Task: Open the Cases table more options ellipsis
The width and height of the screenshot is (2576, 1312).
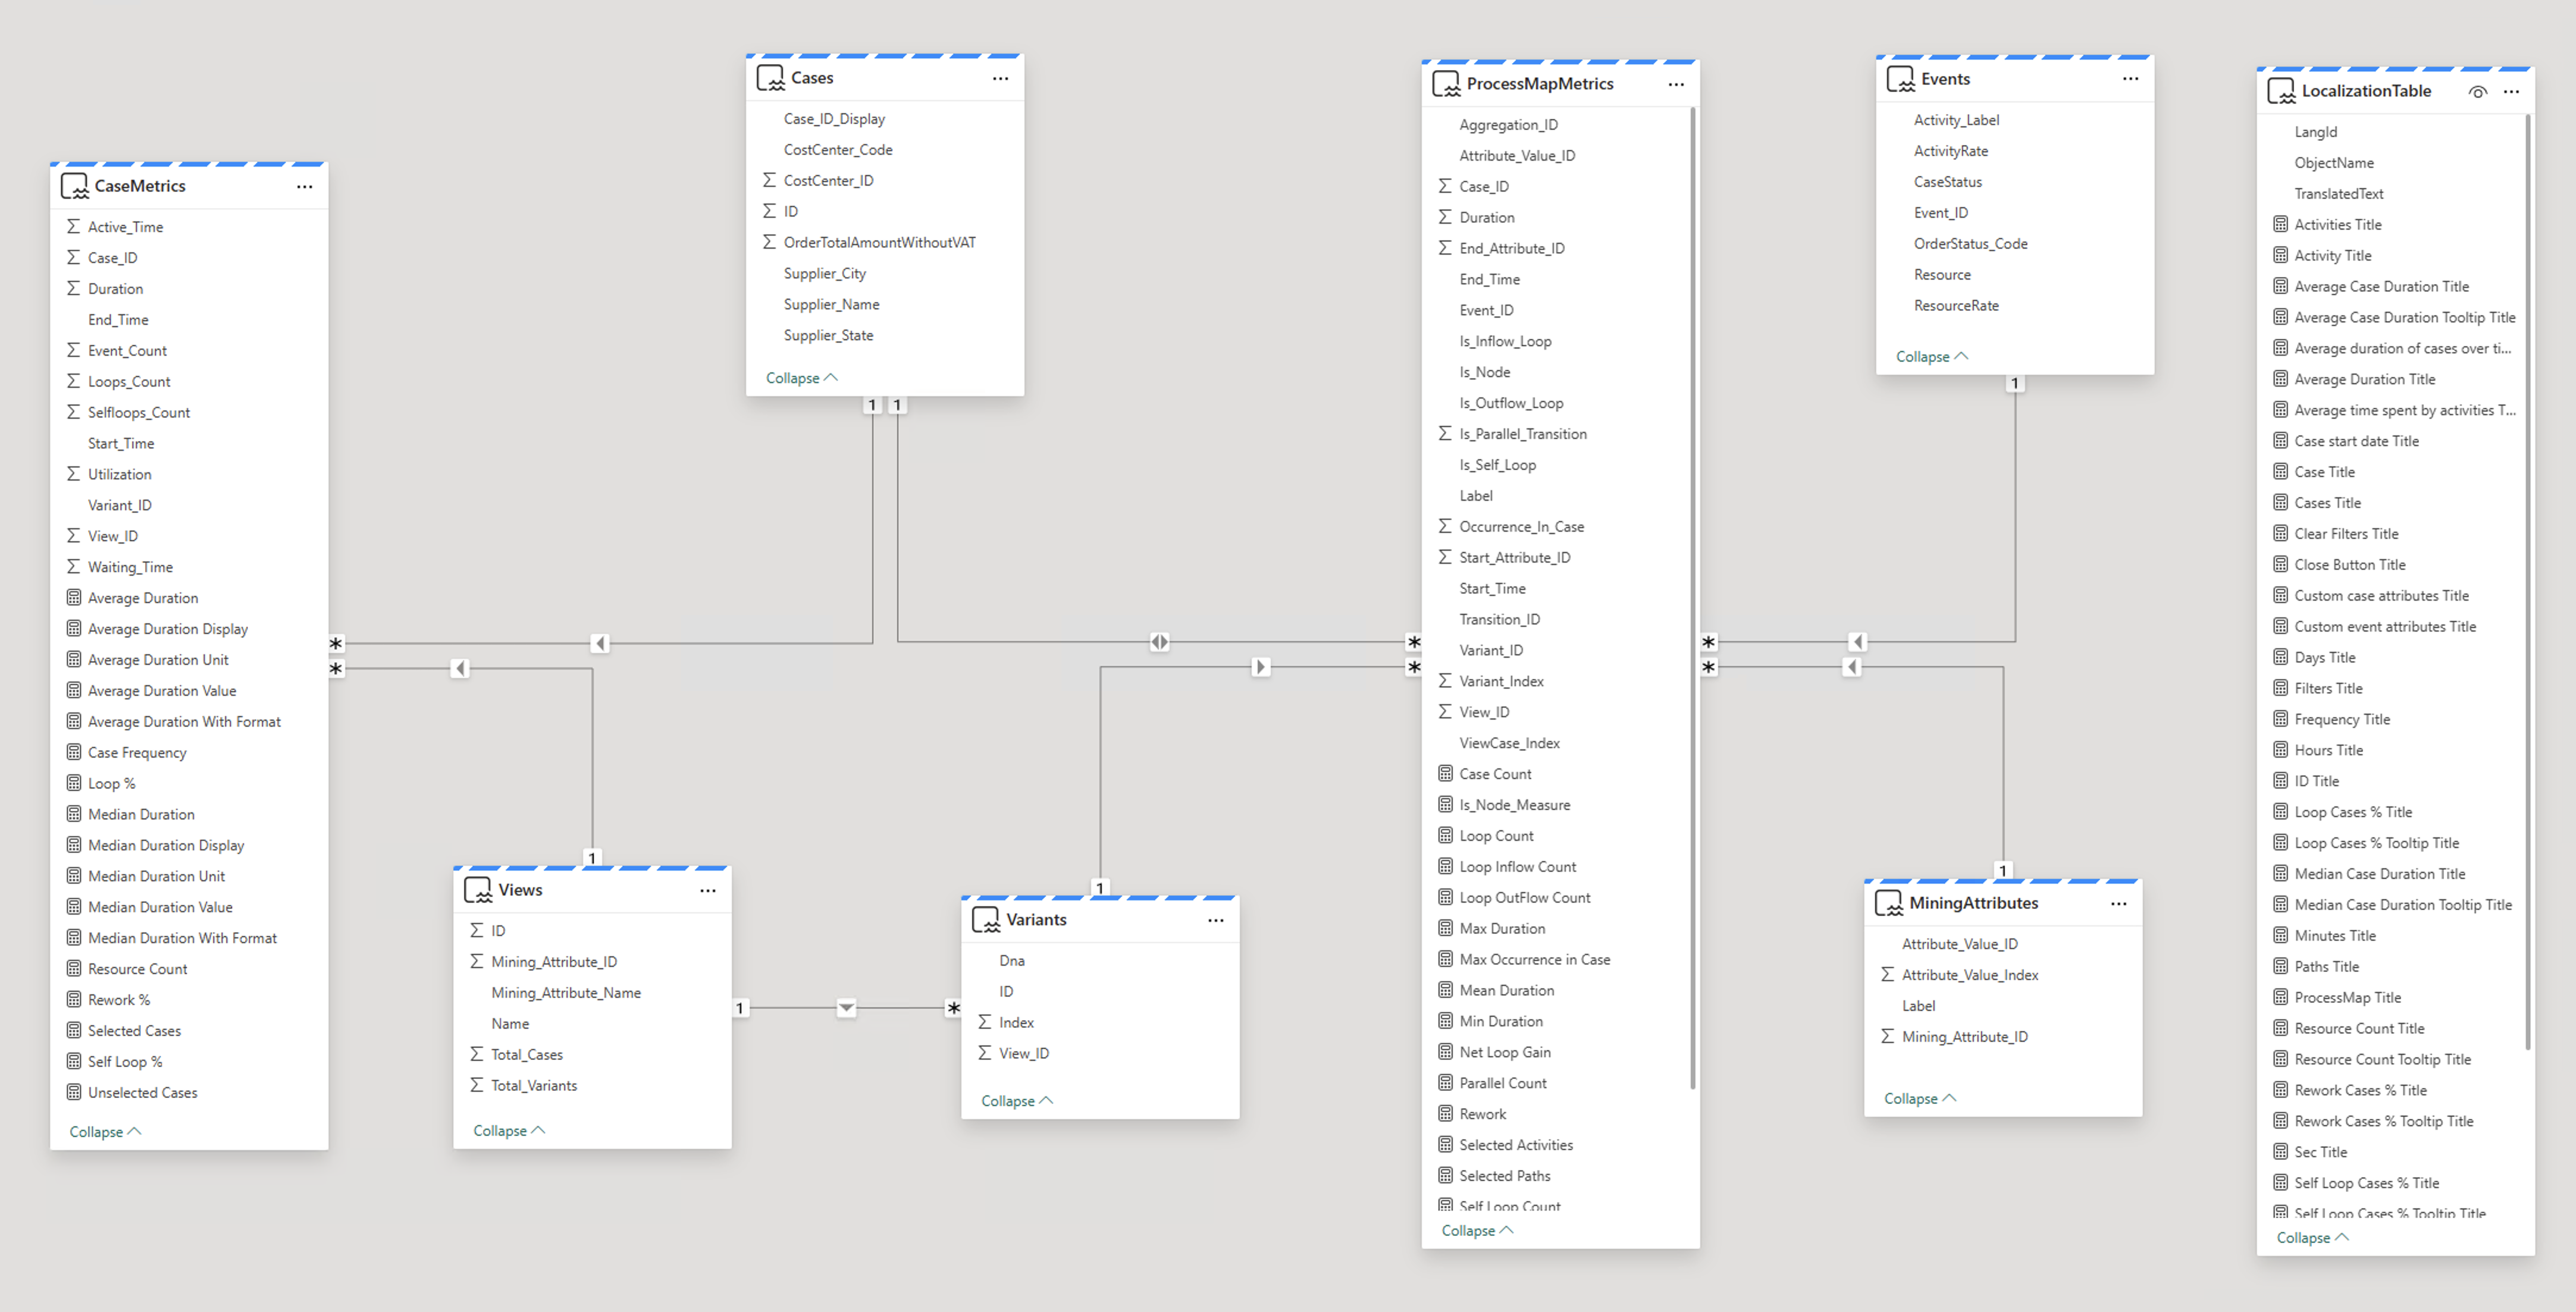Action: 1000,78
